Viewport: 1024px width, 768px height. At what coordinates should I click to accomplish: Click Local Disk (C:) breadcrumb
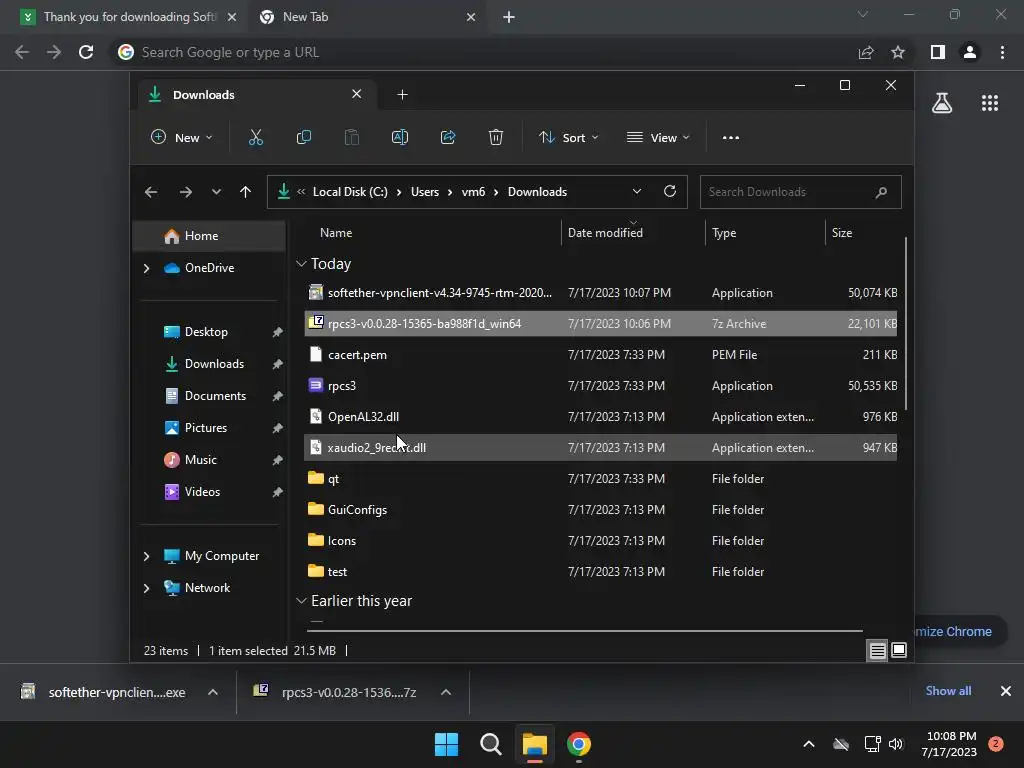click(x=350, y=192)
